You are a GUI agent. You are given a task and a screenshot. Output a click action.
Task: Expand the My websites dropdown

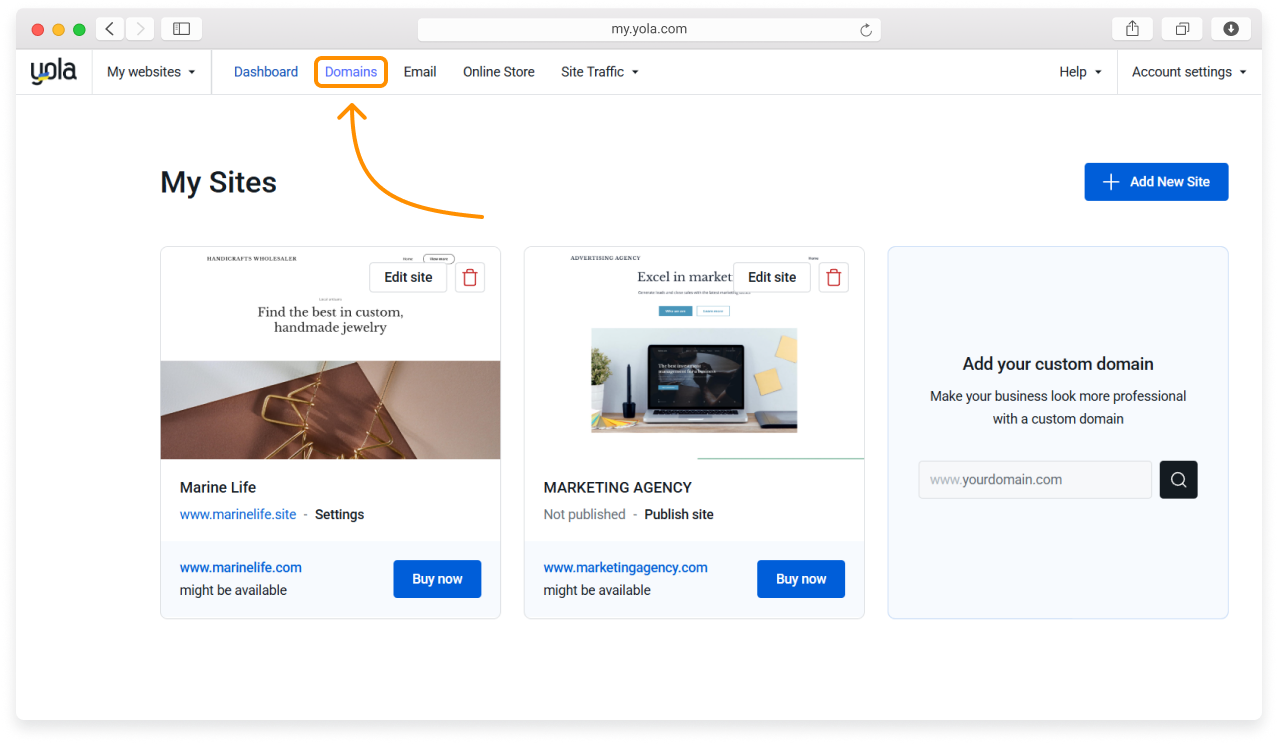pyautogui.click(x=151, y=72)
